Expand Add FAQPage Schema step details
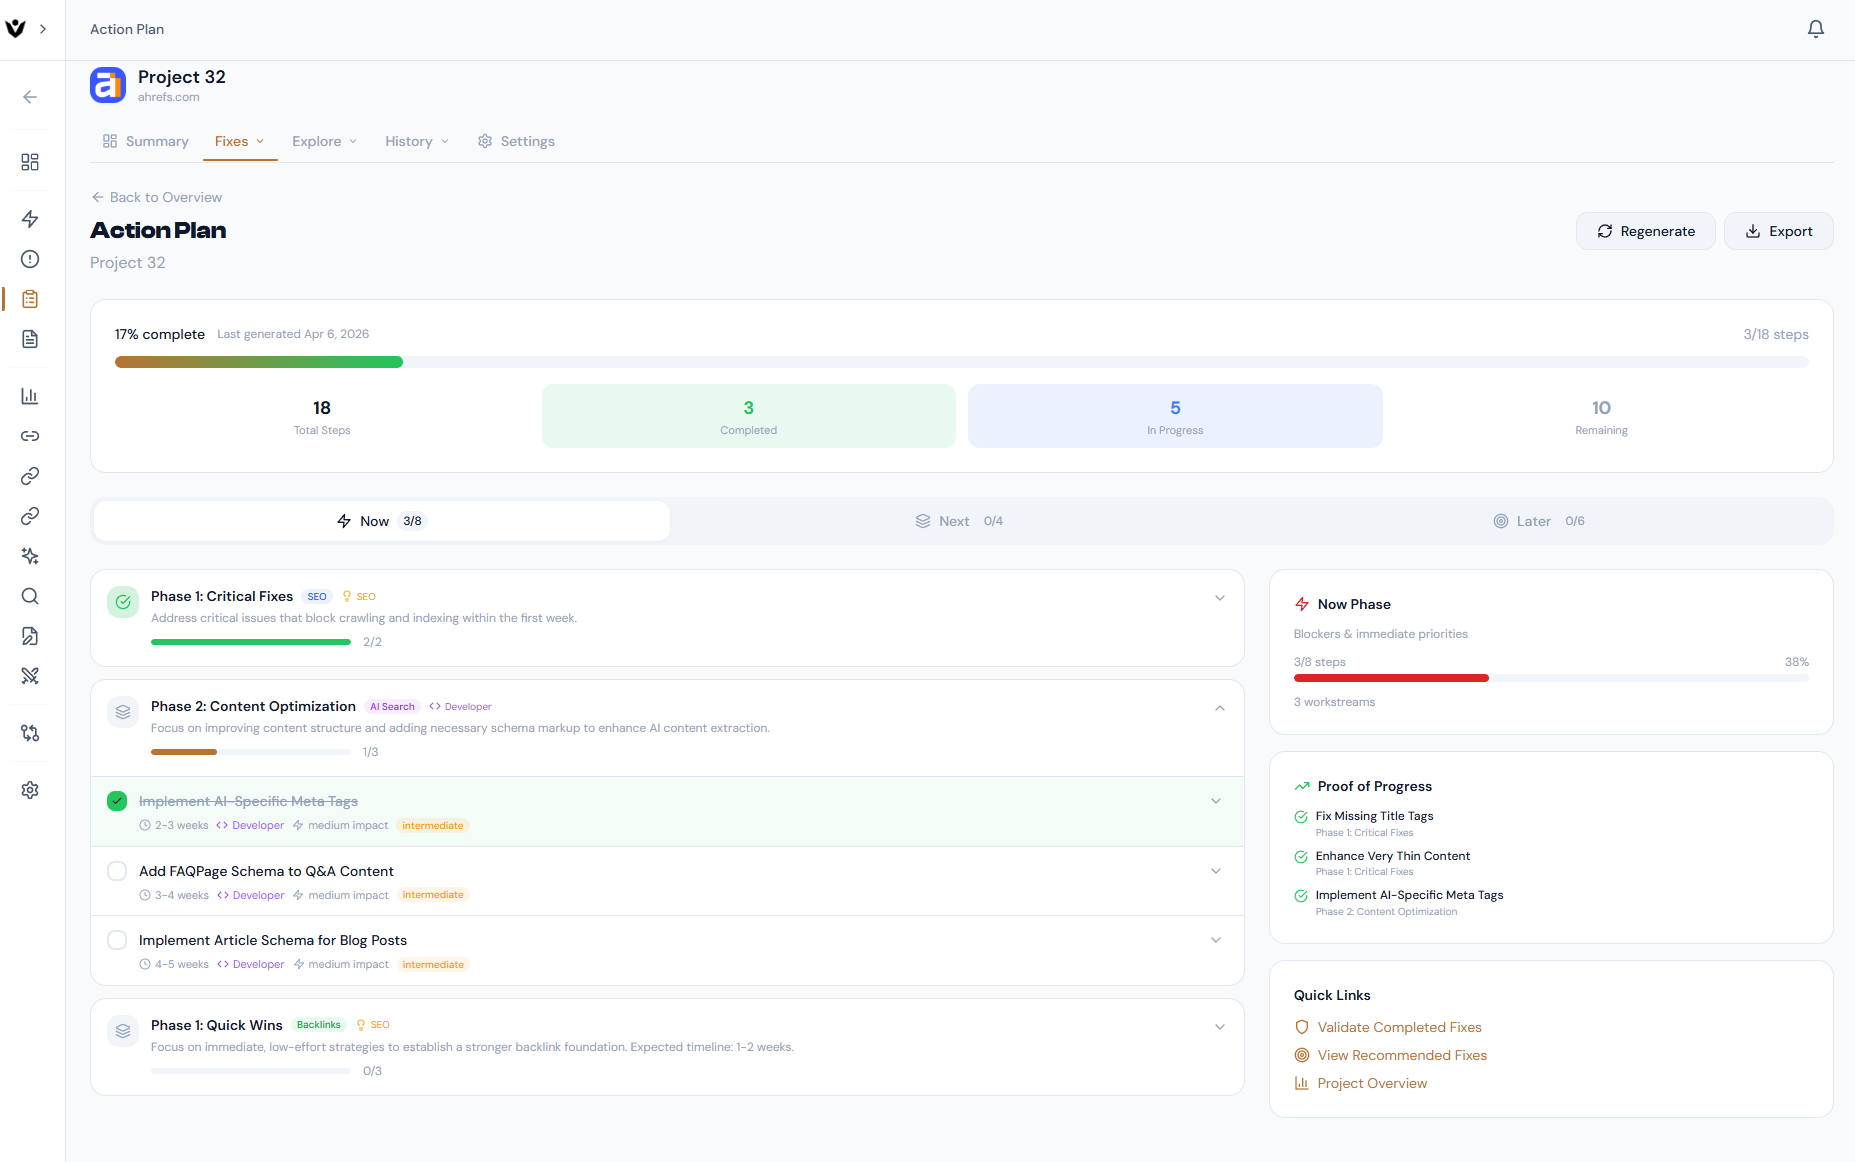This screenshot has height=1162, width=1855. click(x=1216, y=871)
